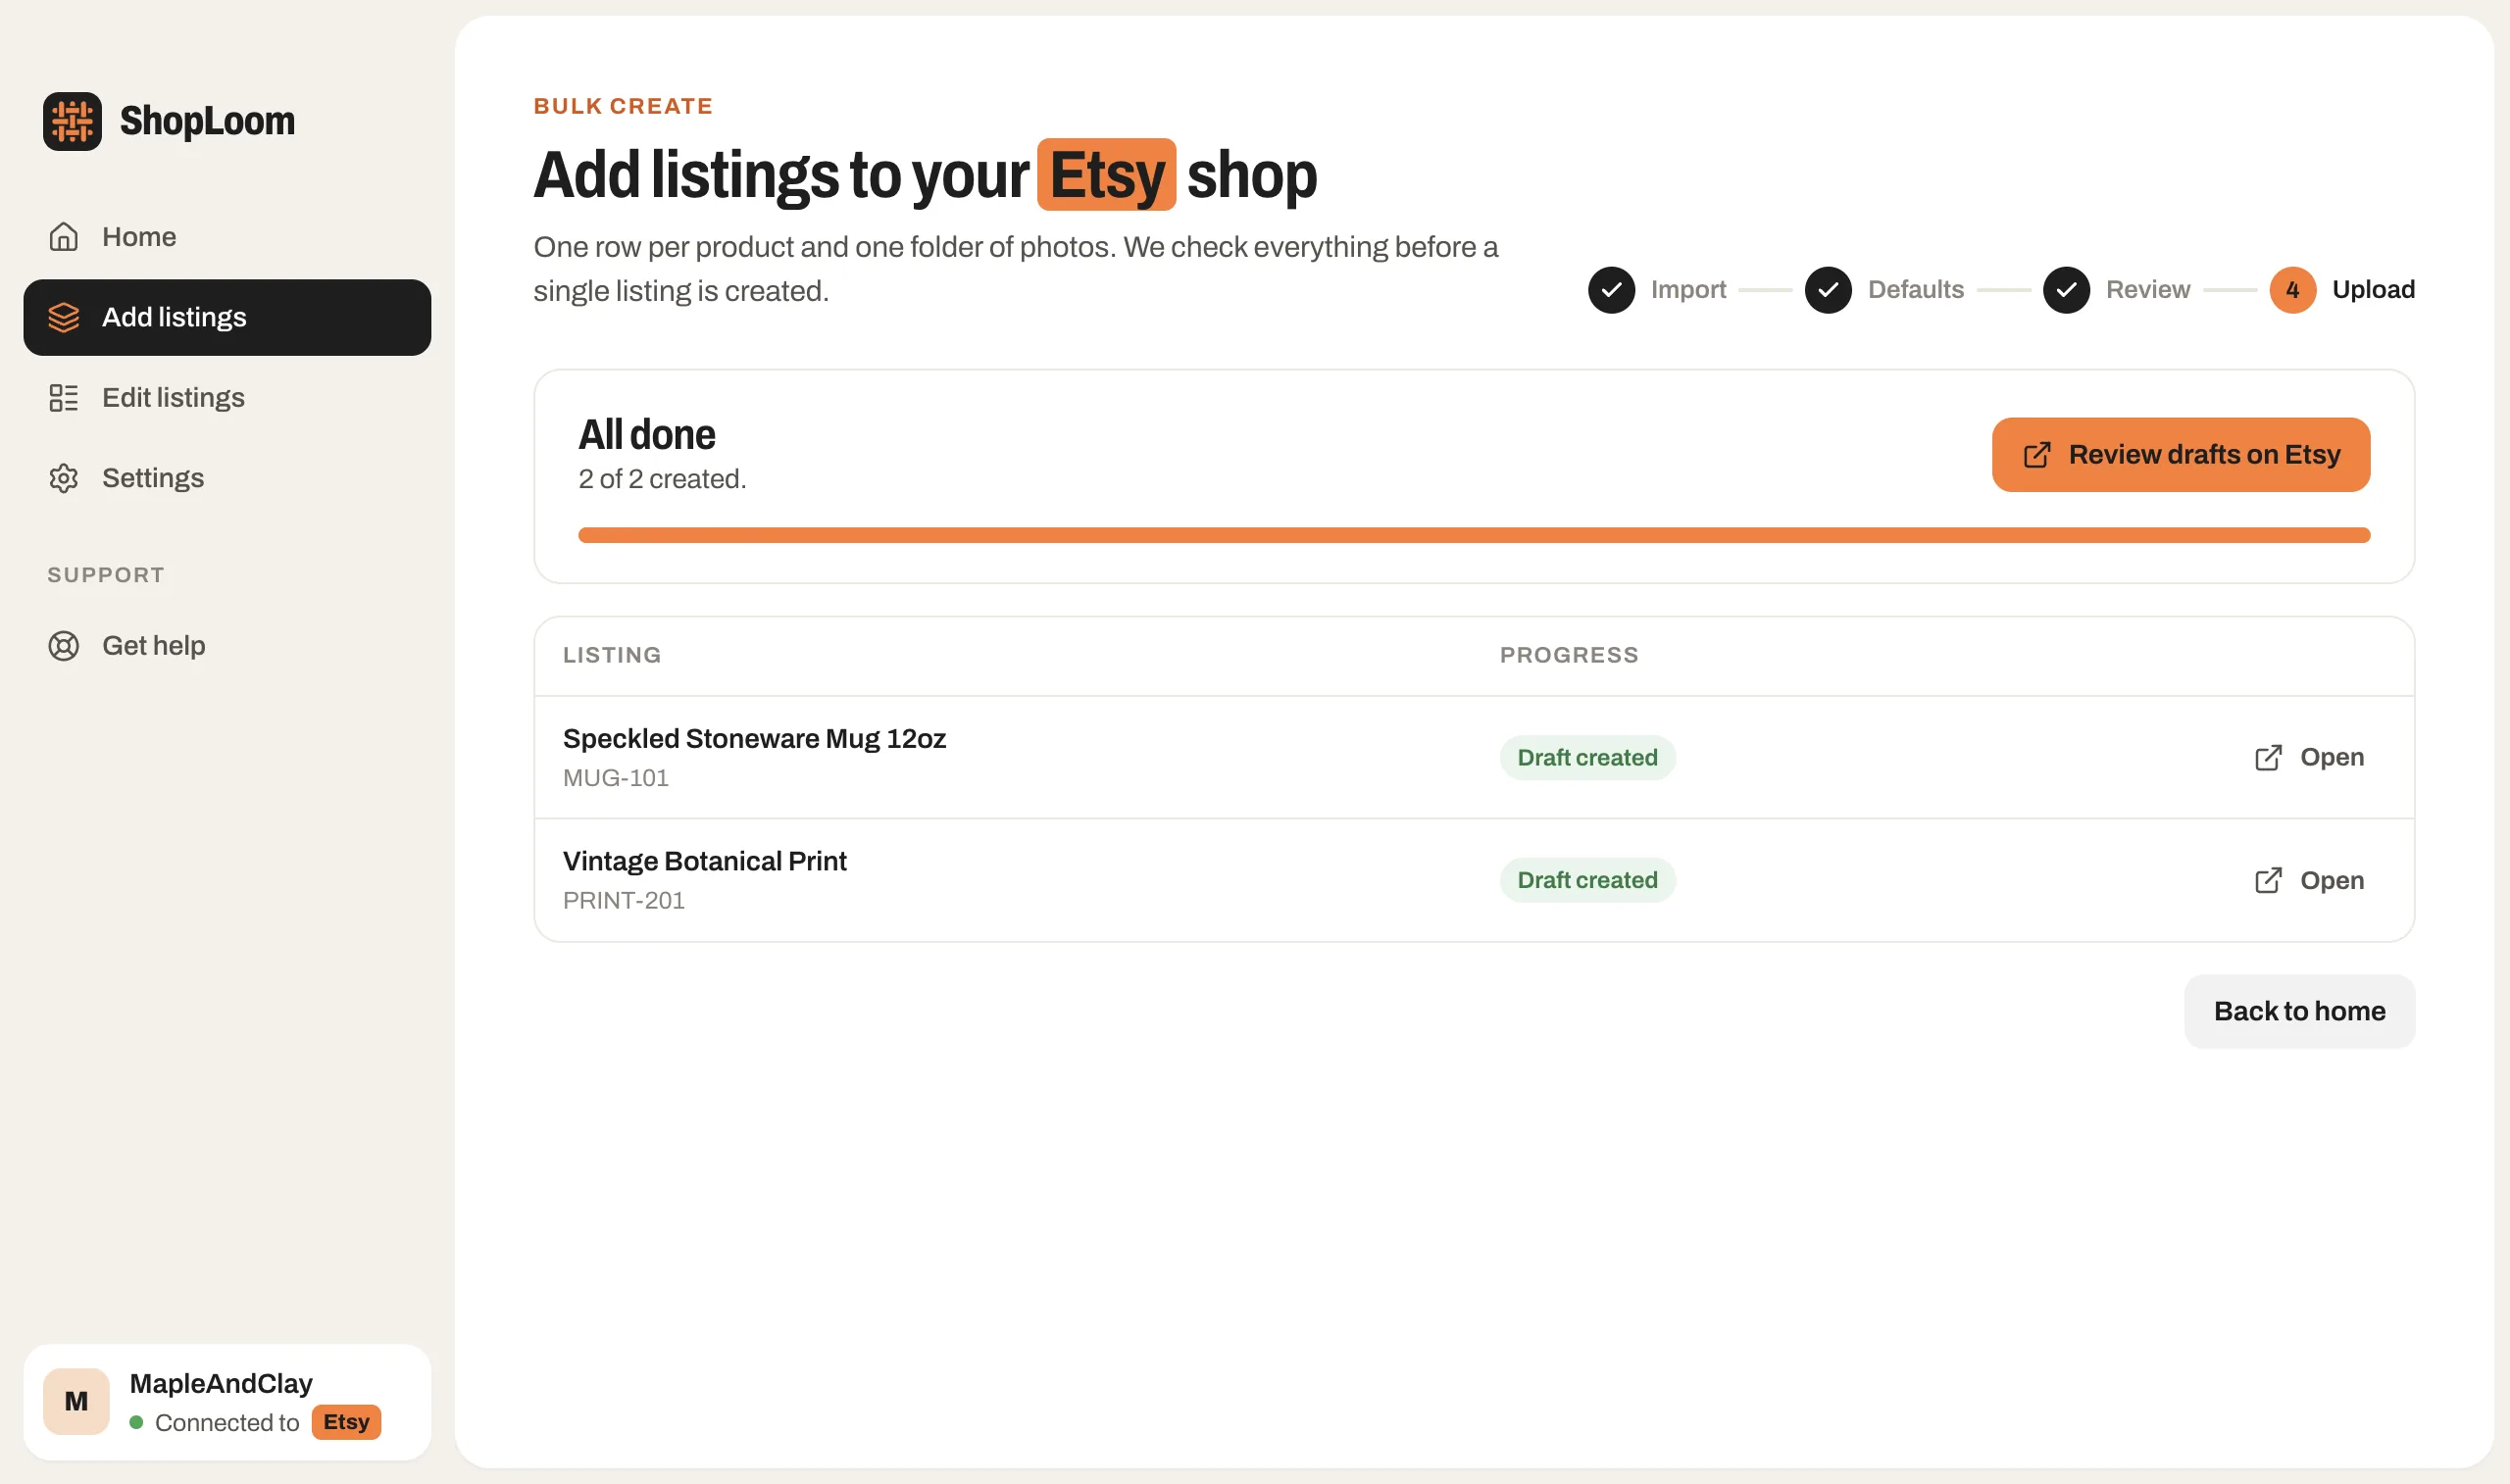The height and width of the screenshot is (1484, 2510).
Task: Click the ShopLoom brand name
Action: pyautogui.click(x=207, y=121)
